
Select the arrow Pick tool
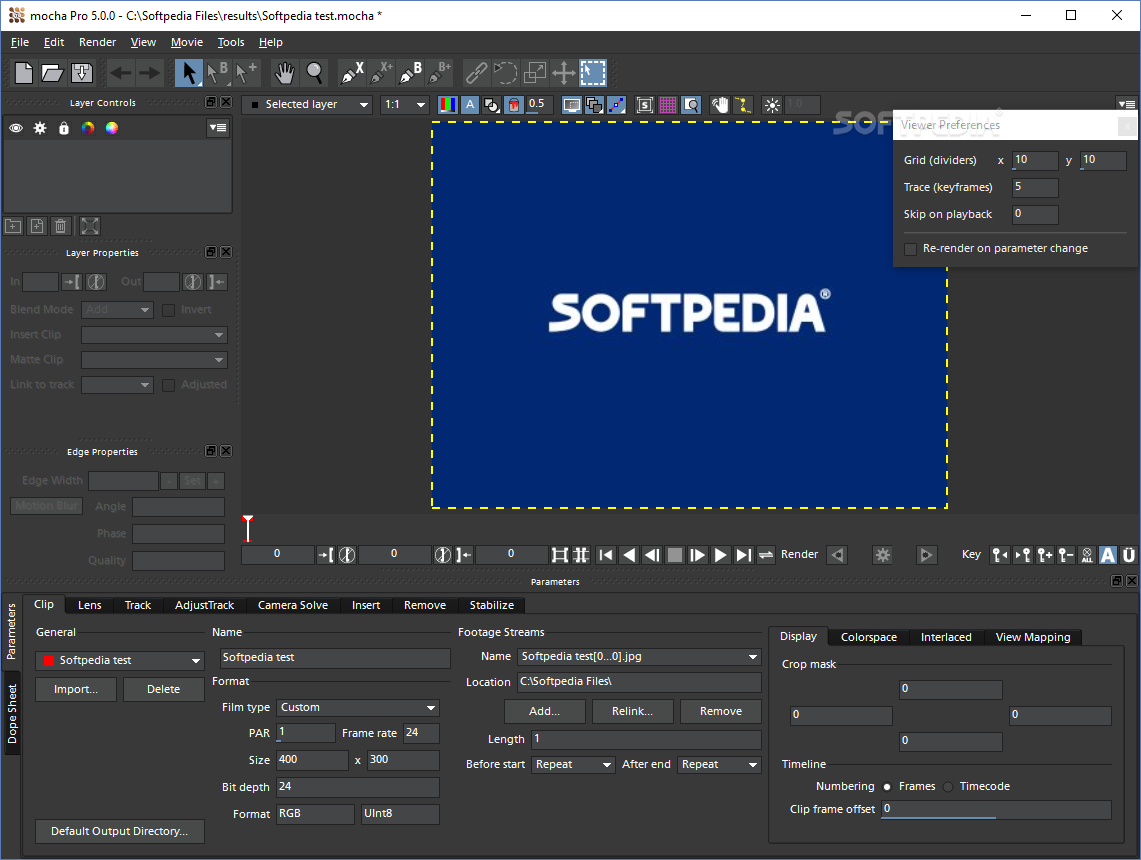coord(188,73)
